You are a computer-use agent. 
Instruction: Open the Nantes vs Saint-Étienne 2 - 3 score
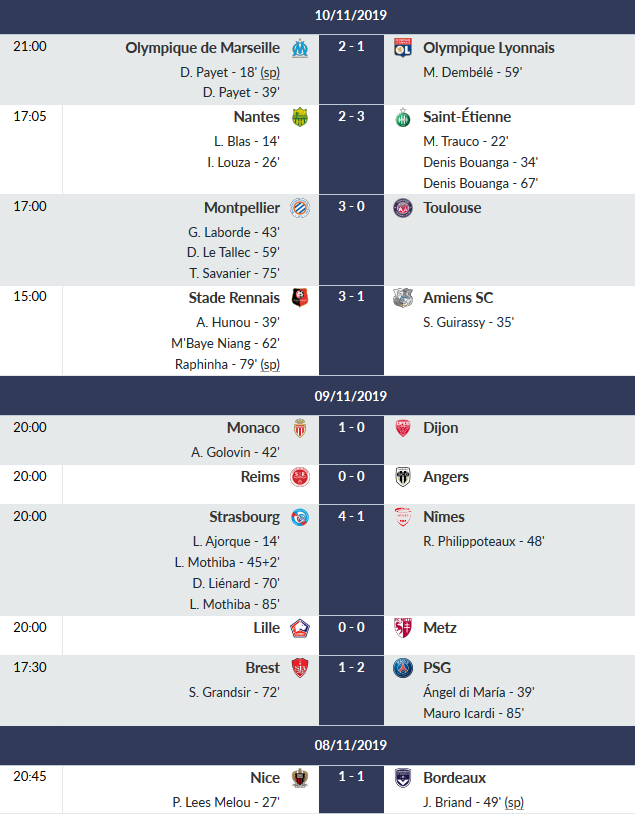351,117
